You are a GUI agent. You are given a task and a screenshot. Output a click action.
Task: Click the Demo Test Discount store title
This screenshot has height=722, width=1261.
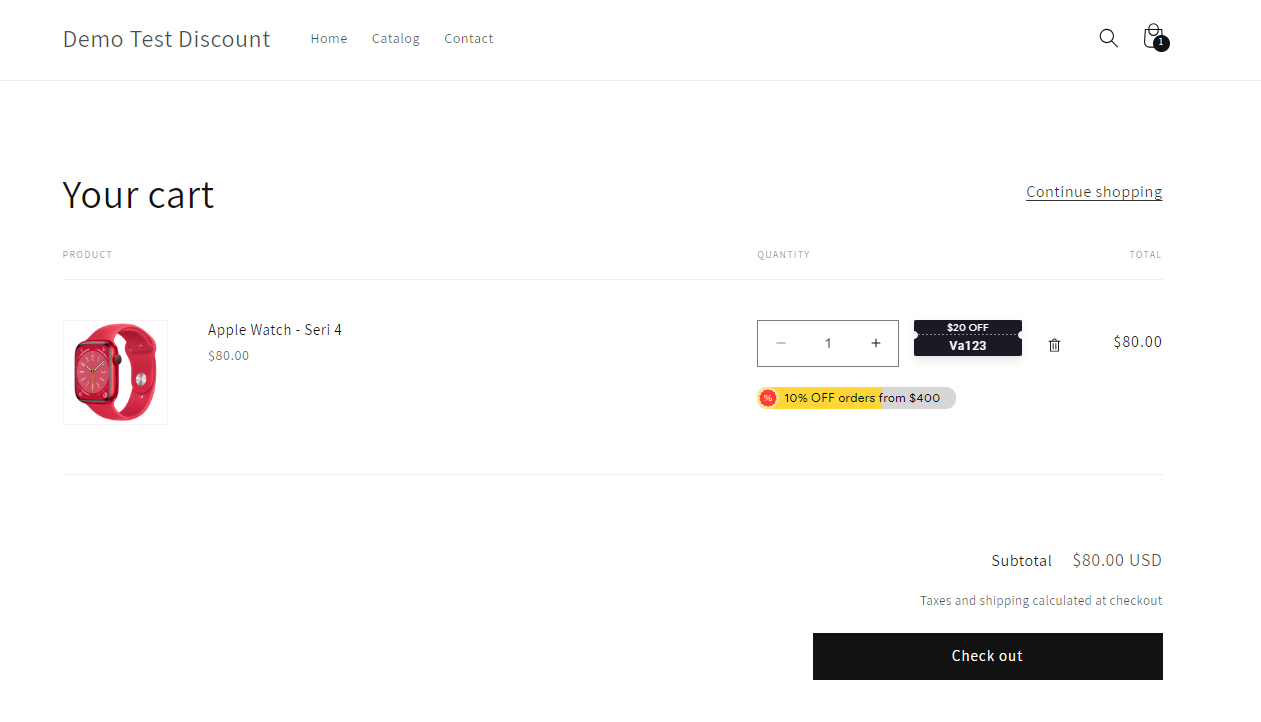point(167,38)
